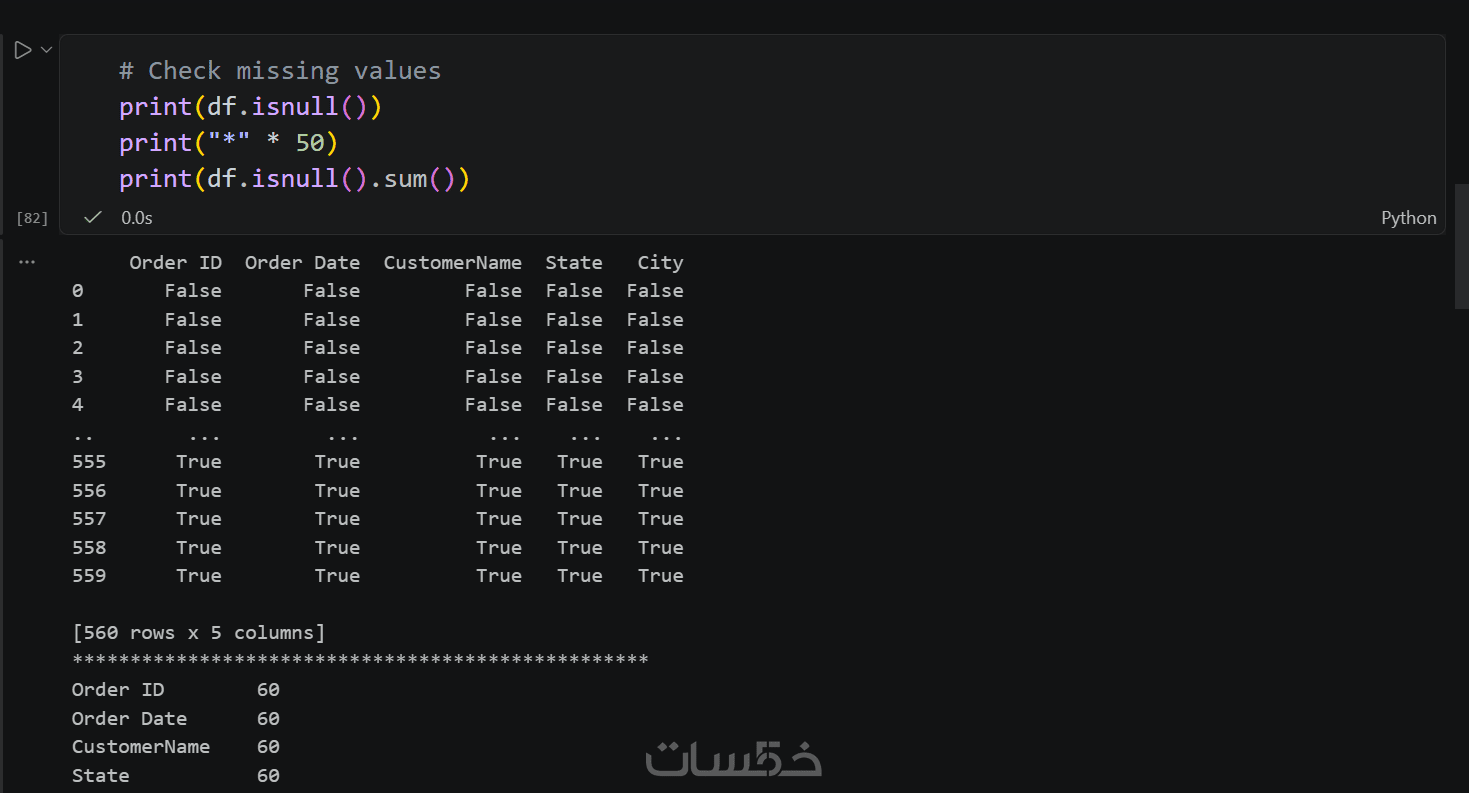The height and width of the screenshot is (793, 1469).
Task: Click the vertical scrollbar thumb
Action: point(1460,246)
